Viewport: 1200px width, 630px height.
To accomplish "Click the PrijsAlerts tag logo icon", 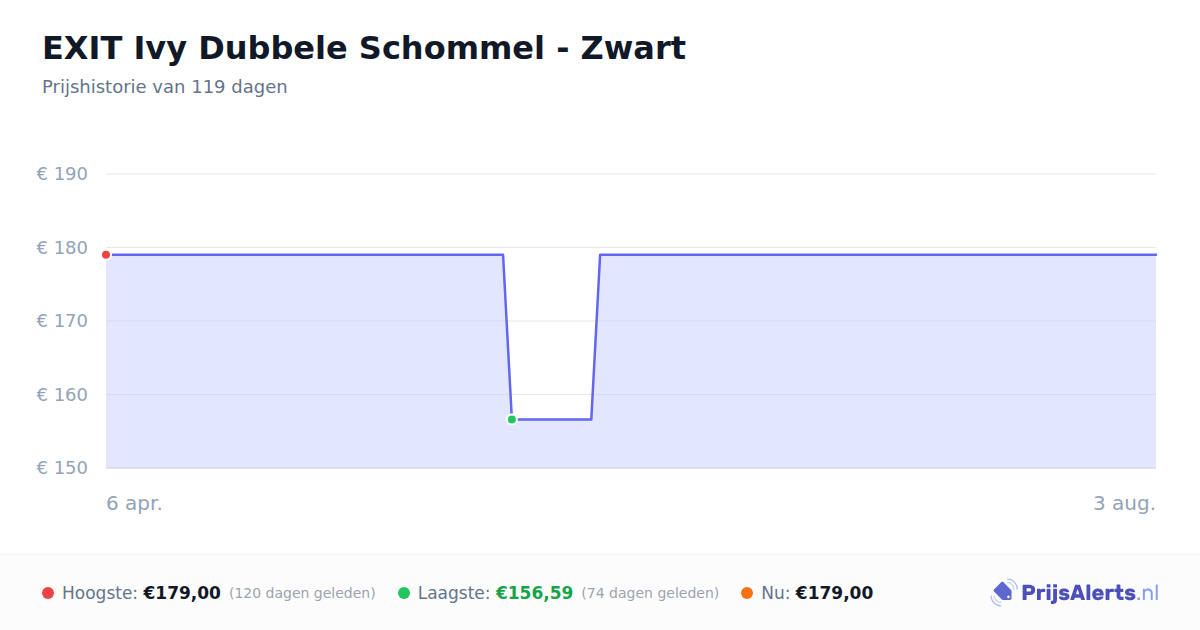I will [x=1003, y=593].
